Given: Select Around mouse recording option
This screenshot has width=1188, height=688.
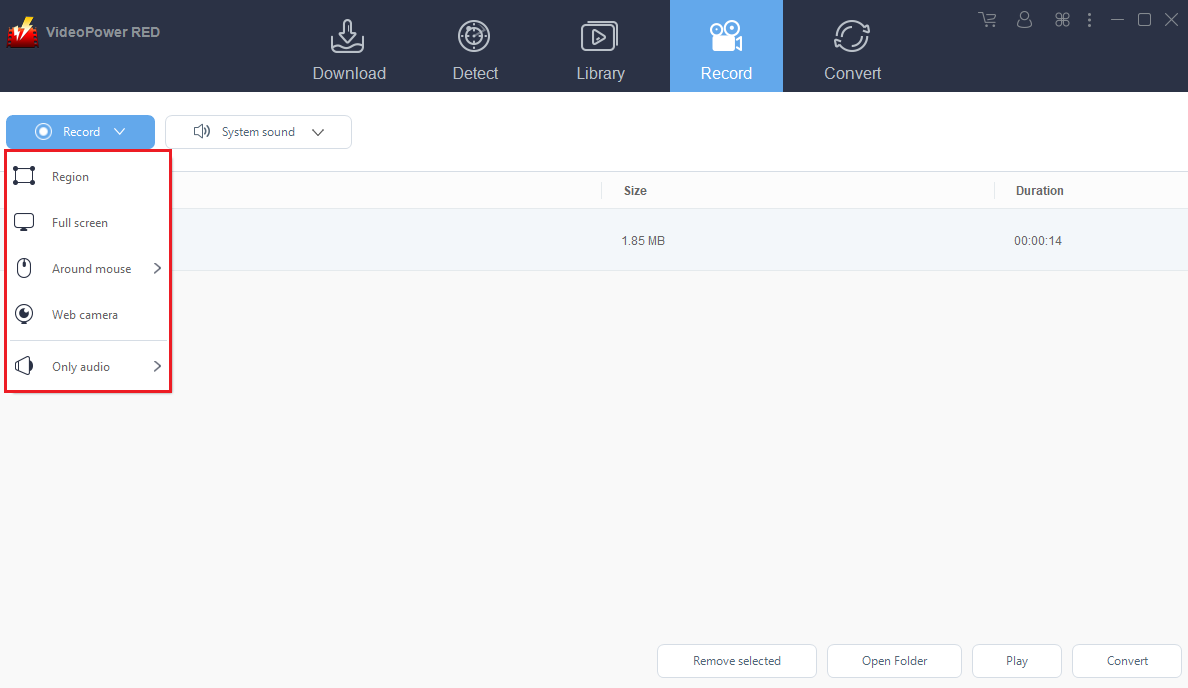Looking at the screenshot, I should pos(88,269).
